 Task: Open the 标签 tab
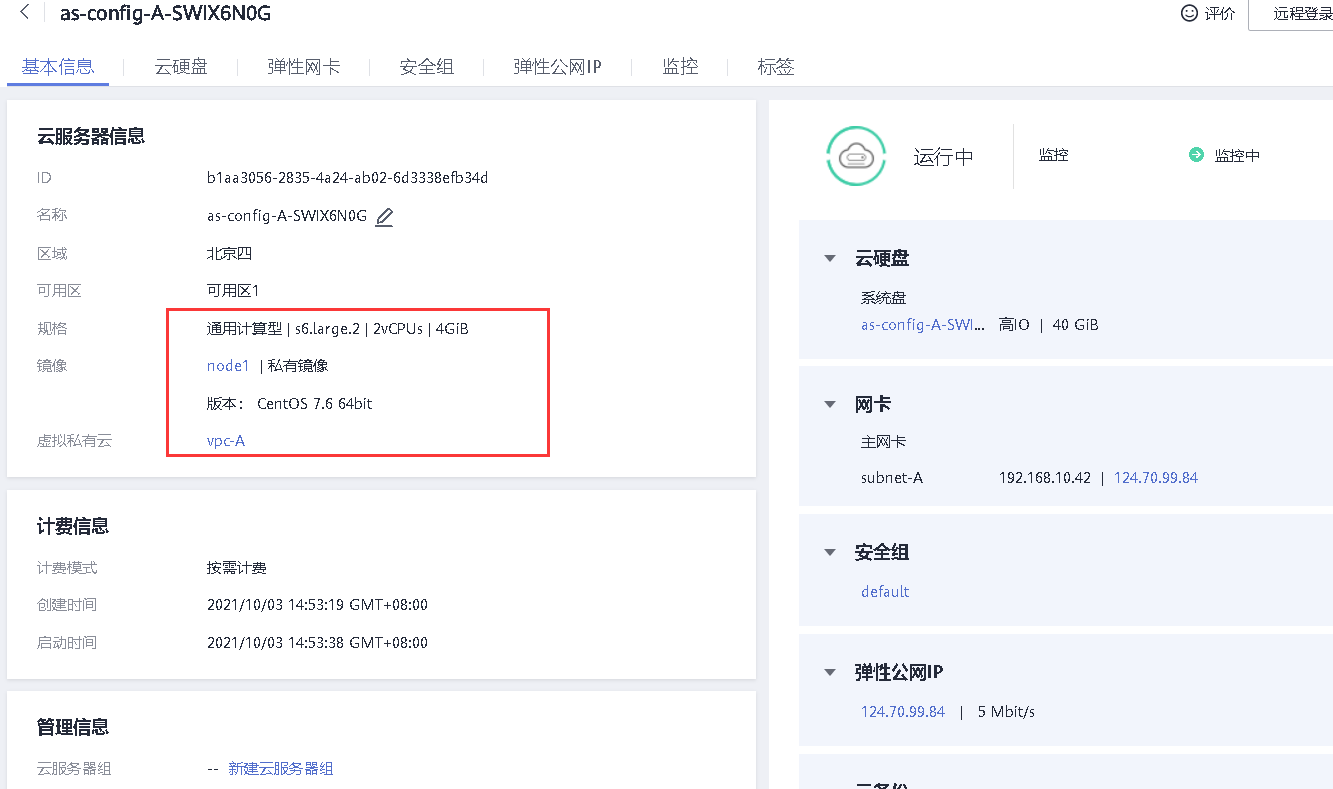click(x=776, y=67)
